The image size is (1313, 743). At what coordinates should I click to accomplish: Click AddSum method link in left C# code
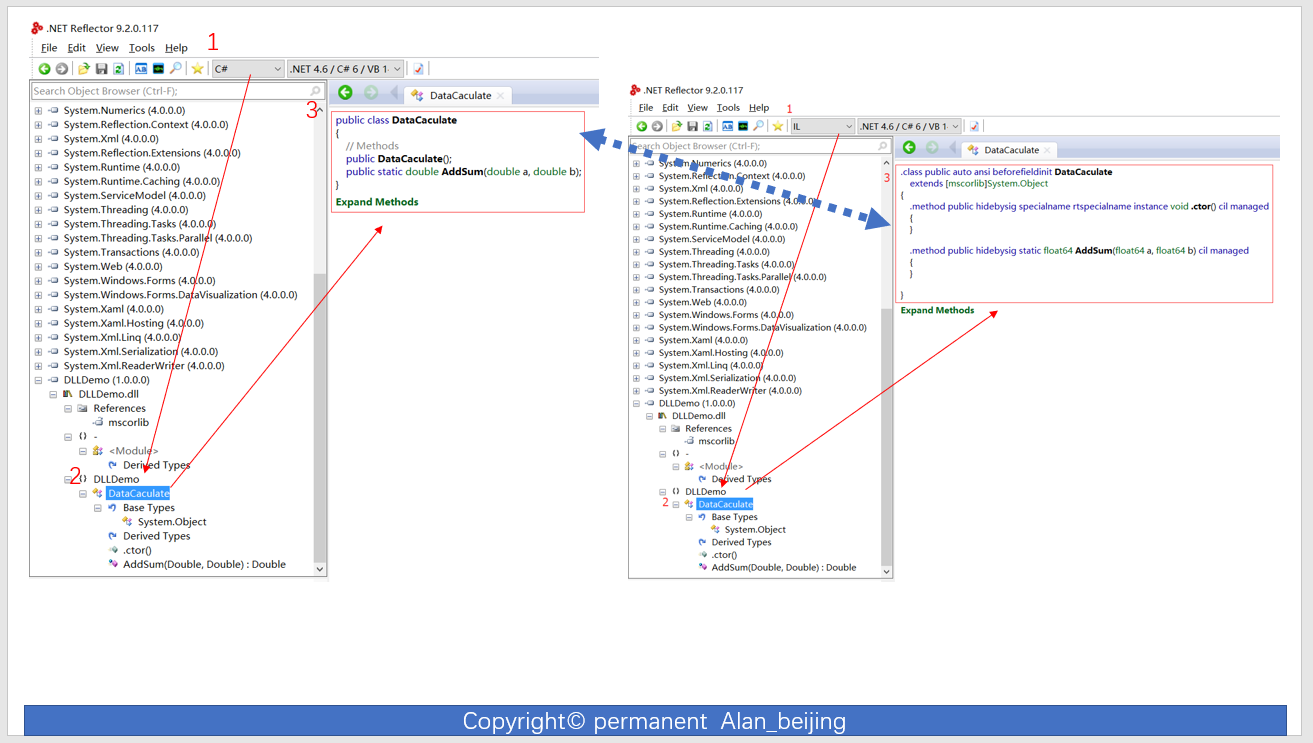point(462,172)
